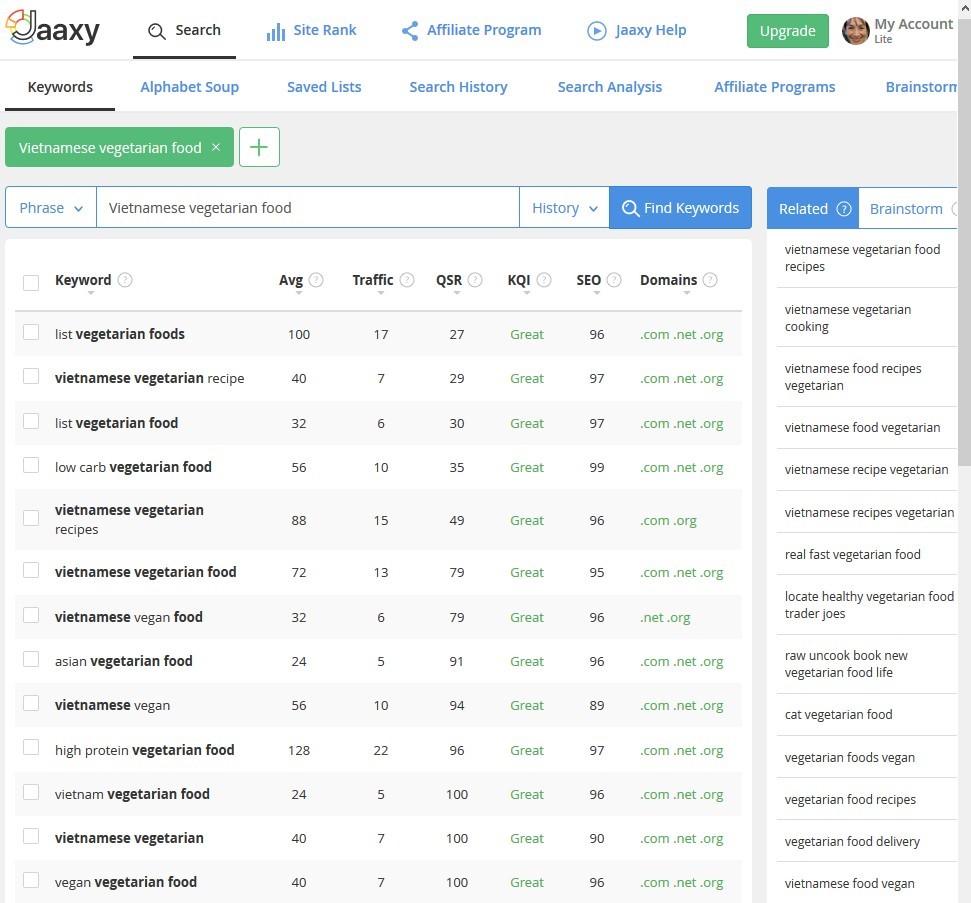The height and width of the screenshot is (903, 971).
Task: Check the 'list vegetarian food' row
Action: 31,421
